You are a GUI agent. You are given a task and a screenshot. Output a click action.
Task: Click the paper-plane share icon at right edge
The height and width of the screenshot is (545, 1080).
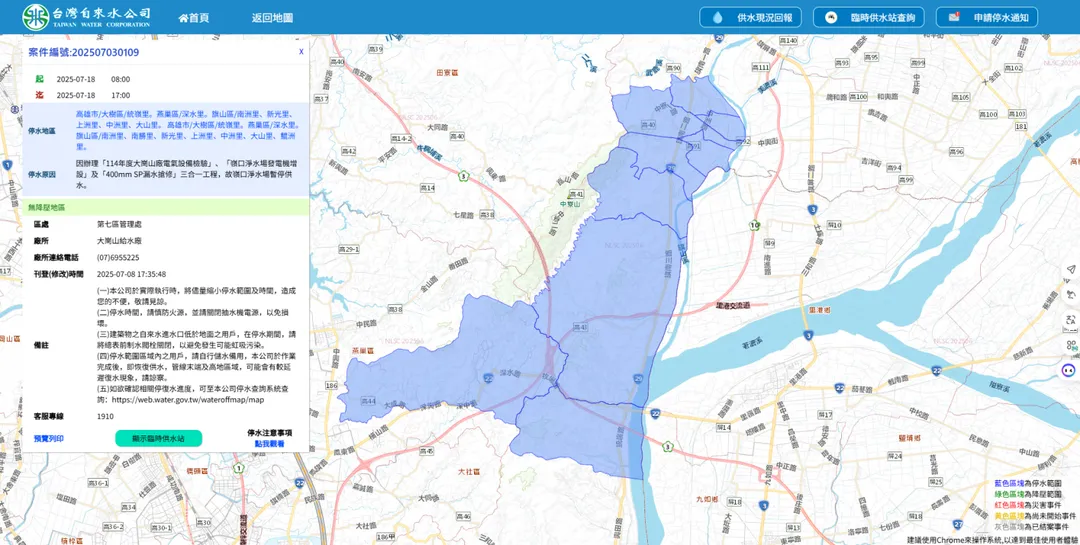[x=1070, y=269]
